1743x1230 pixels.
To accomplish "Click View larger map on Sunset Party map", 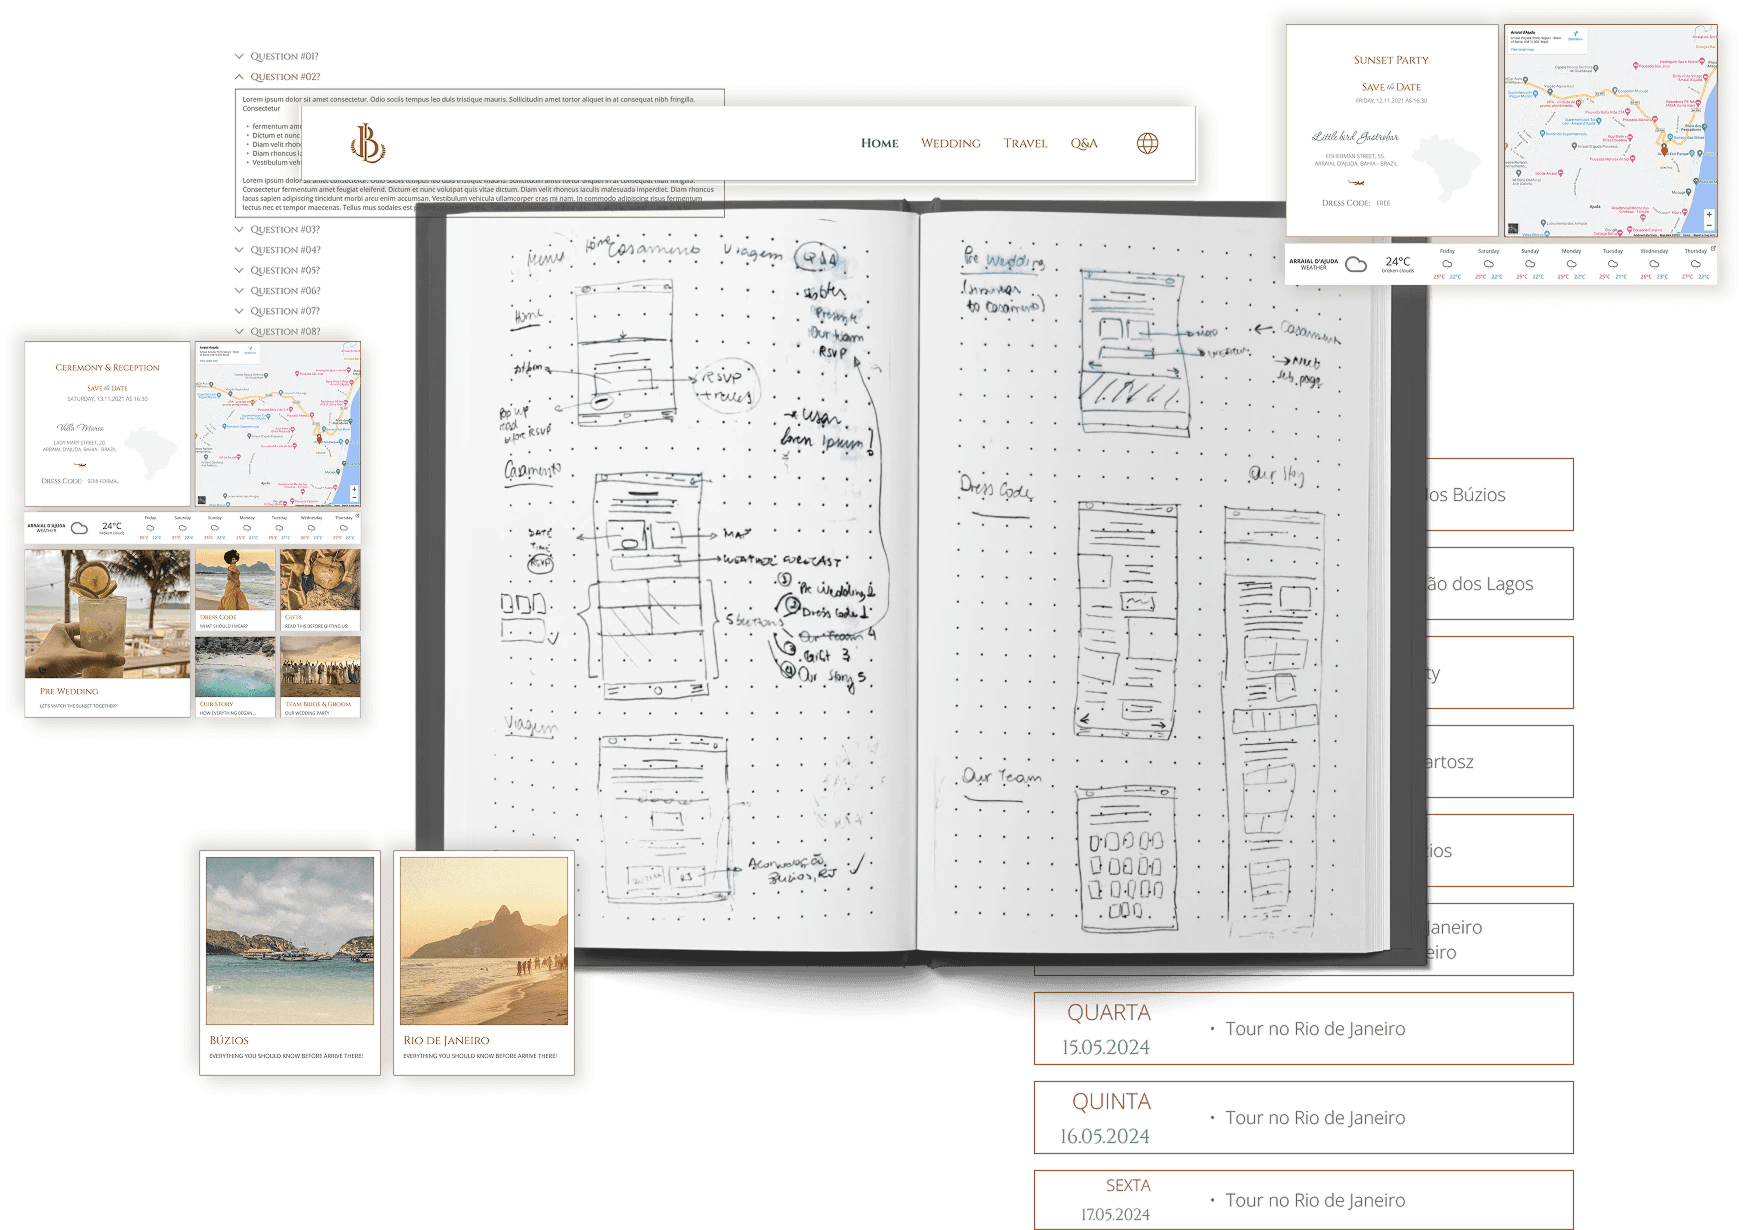I will pos(1523,48).
